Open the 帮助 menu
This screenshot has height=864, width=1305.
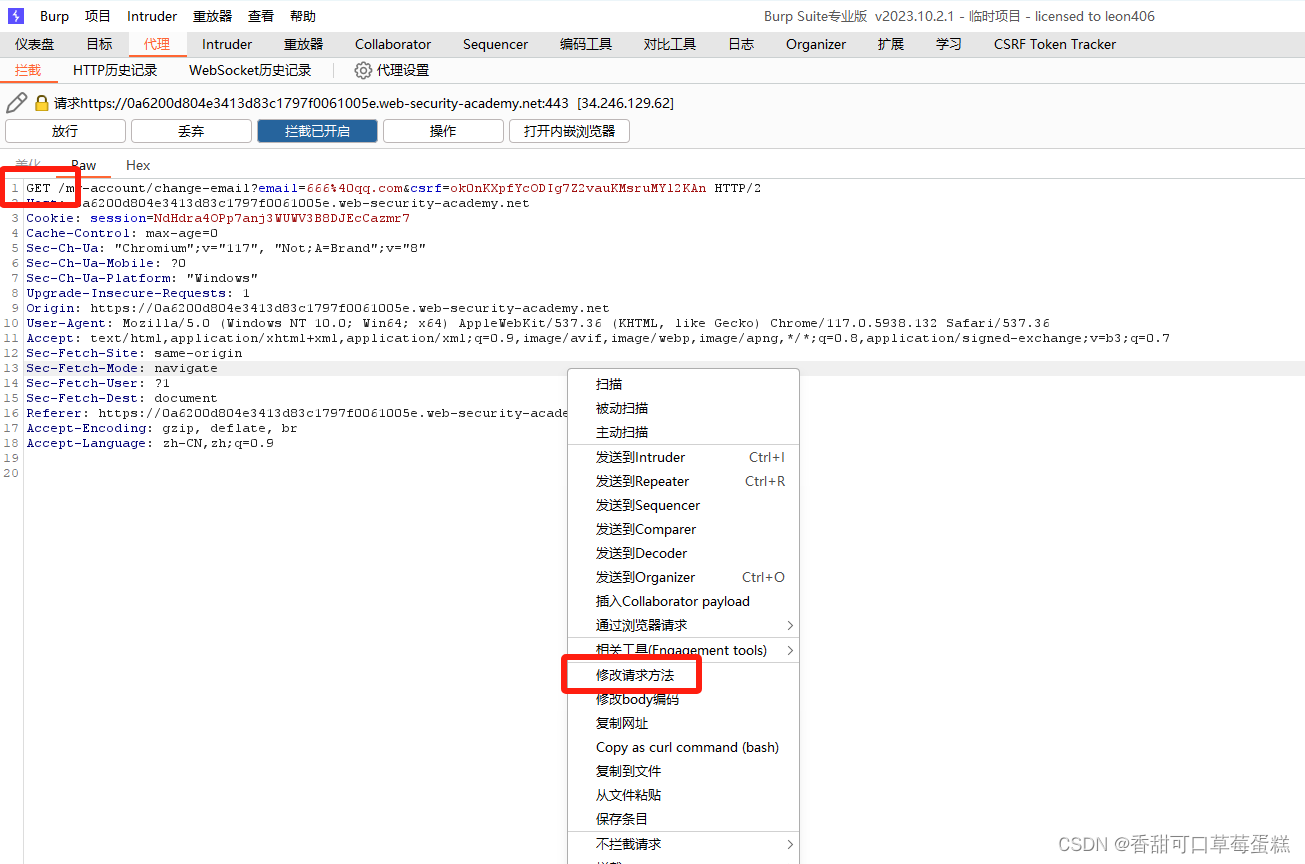[303, 16]
